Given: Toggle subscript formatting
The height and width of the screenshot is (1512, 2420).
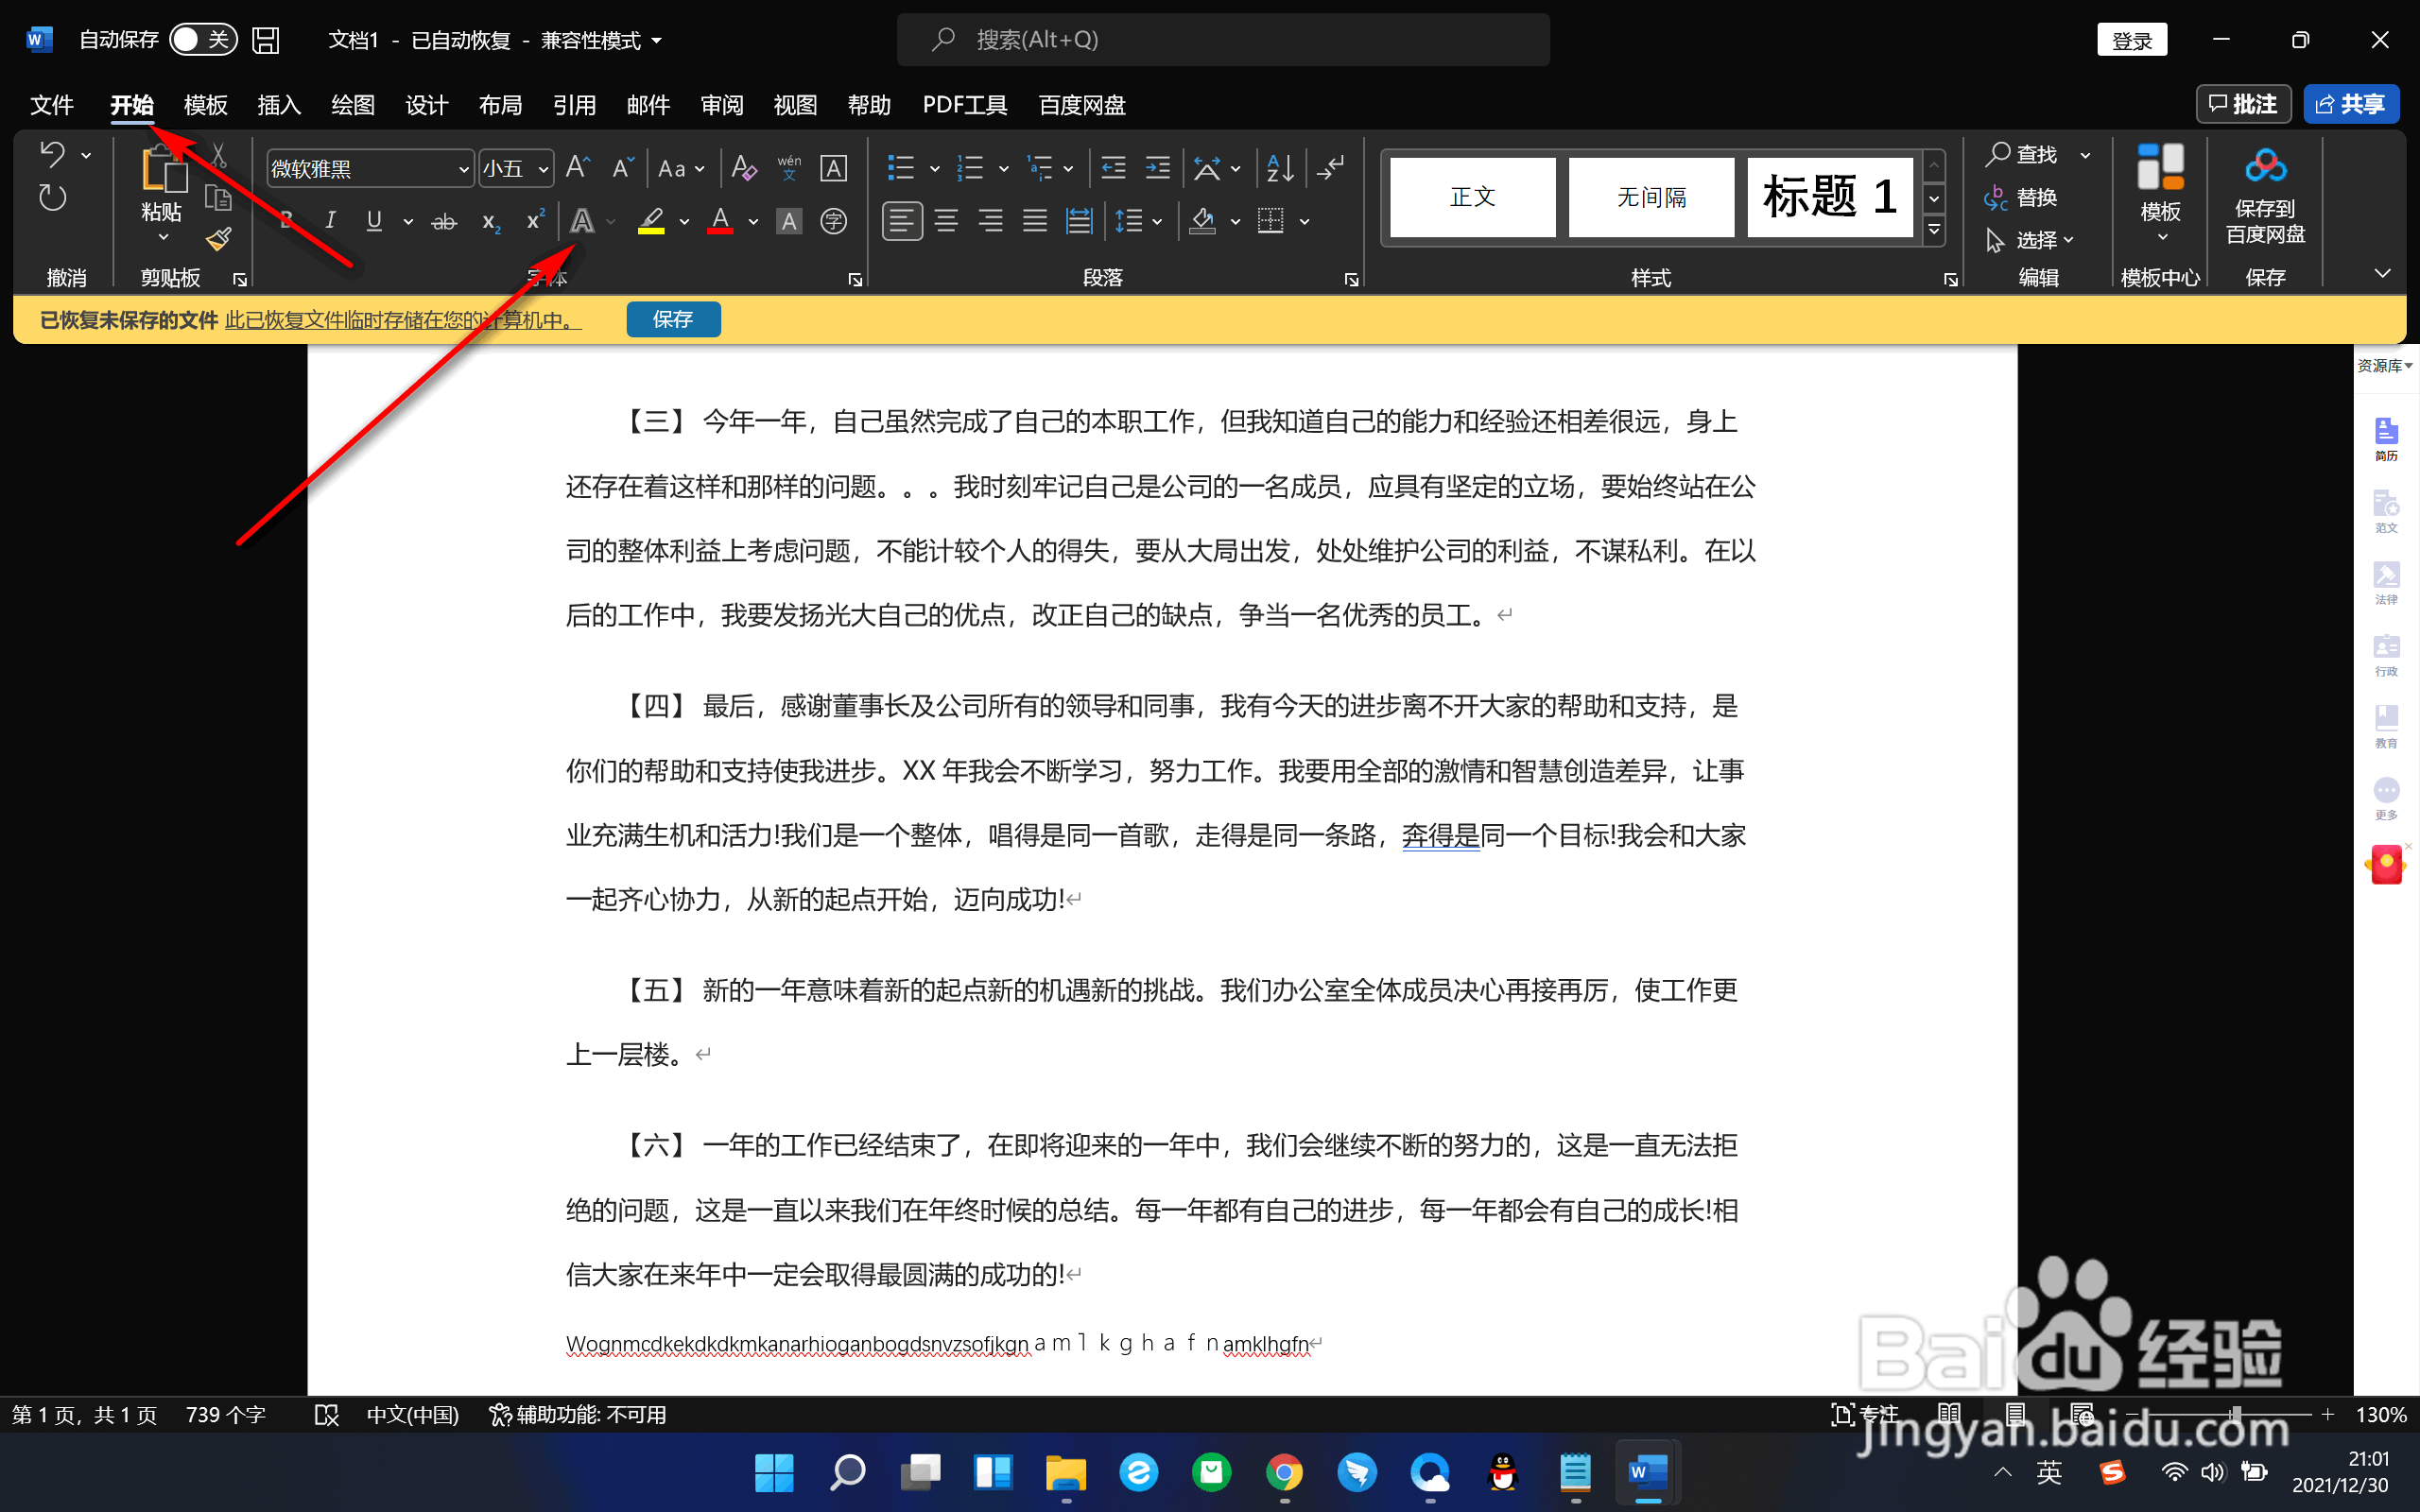Looking at the screenshot, I should point(490,221).
